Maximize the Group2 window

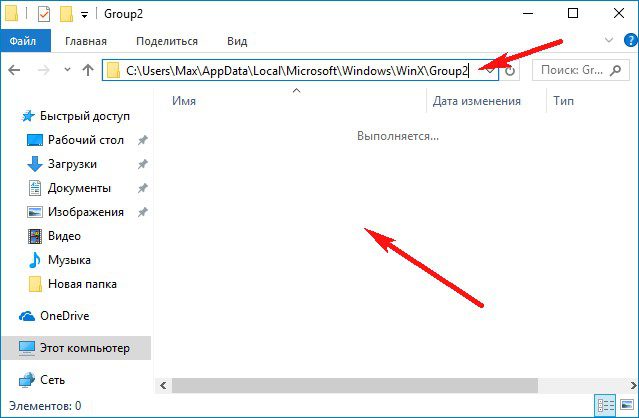click(573, 14)
